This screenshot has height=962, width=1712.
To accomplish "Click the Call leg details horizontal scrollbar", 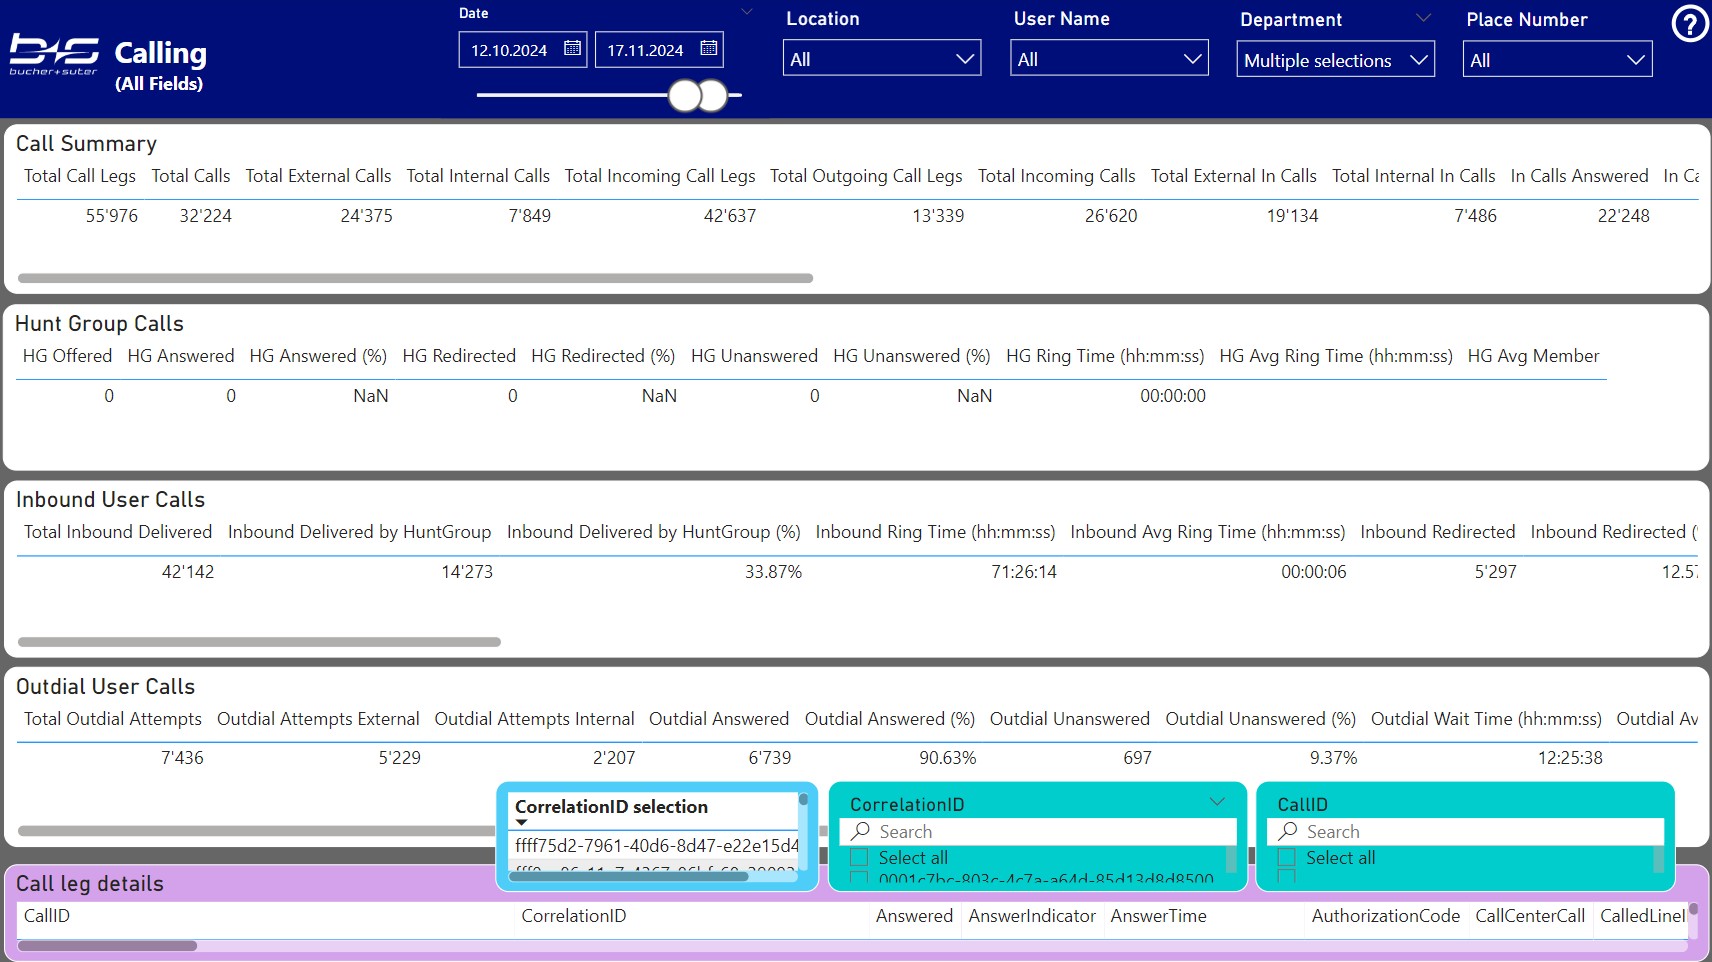I will click(107, 946).
